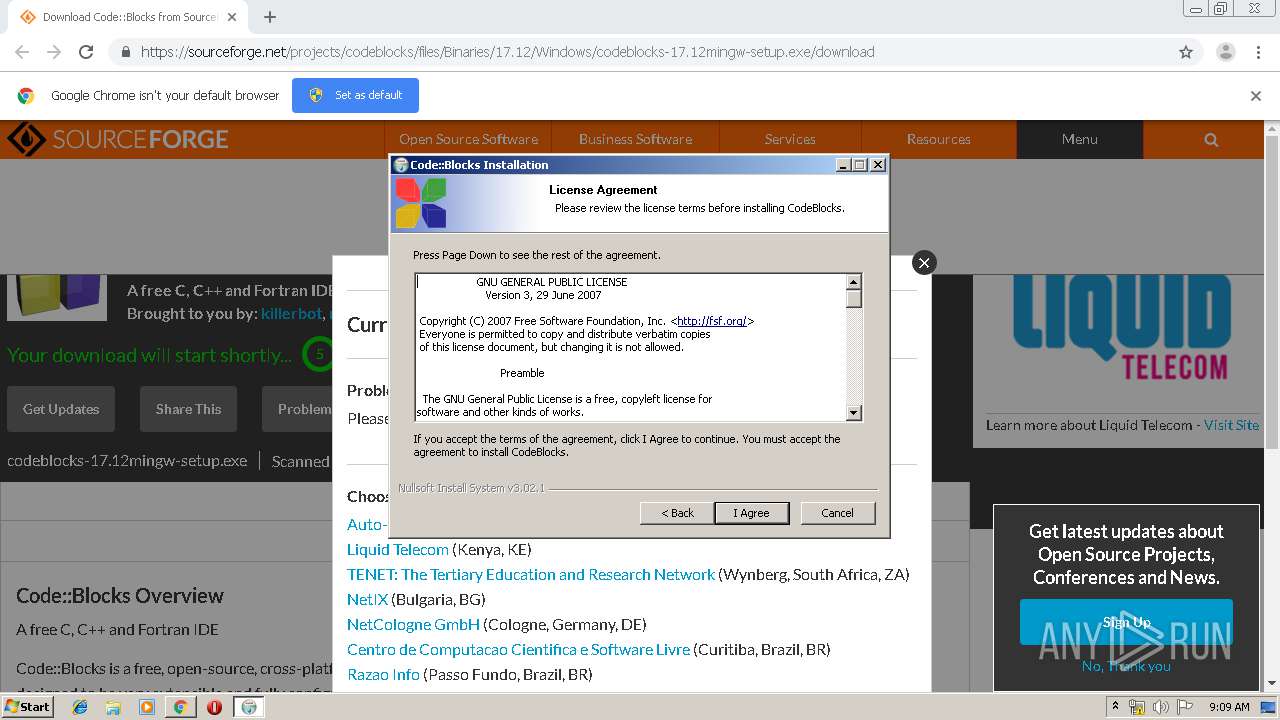Open the Services menu
The width and height of the screenshot is (1280, 720).
click(x=790, y=139)
